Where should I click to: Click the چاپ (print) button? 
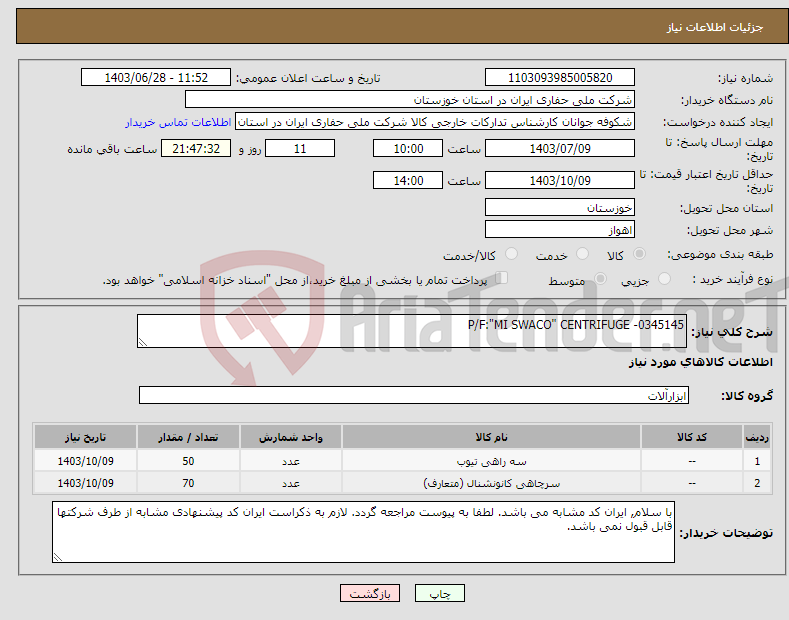click(439, 593)
